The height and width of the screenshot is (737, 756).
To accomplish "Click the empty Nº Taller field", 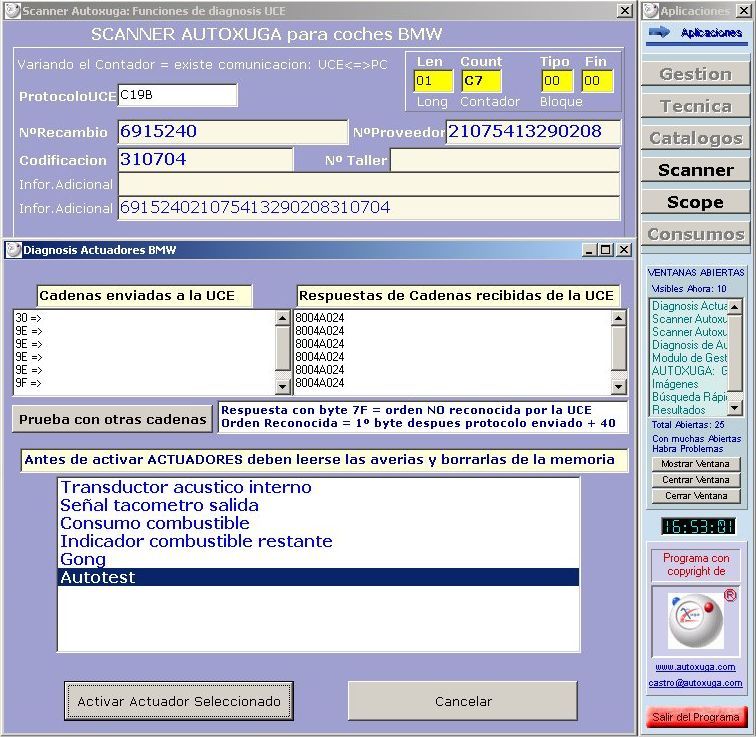I will 505,160.
